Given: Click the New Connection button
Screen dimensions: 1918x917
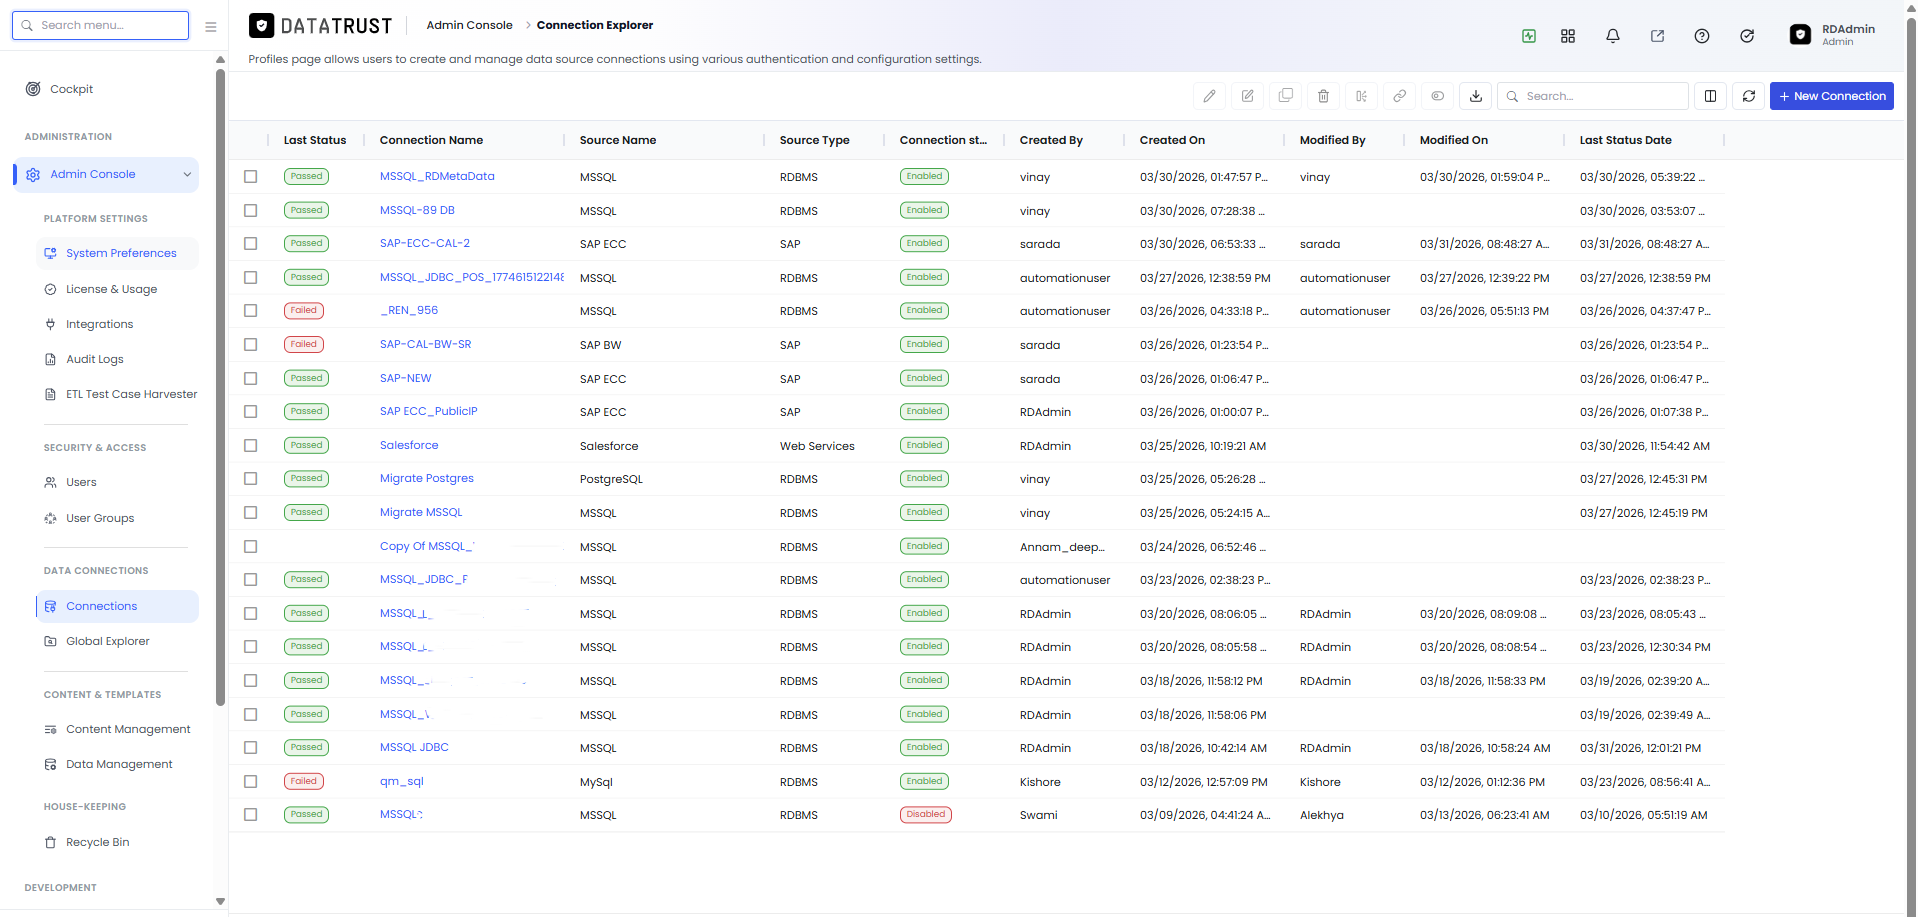Looking at the screenshot, I should click(x=1831, y=96).
